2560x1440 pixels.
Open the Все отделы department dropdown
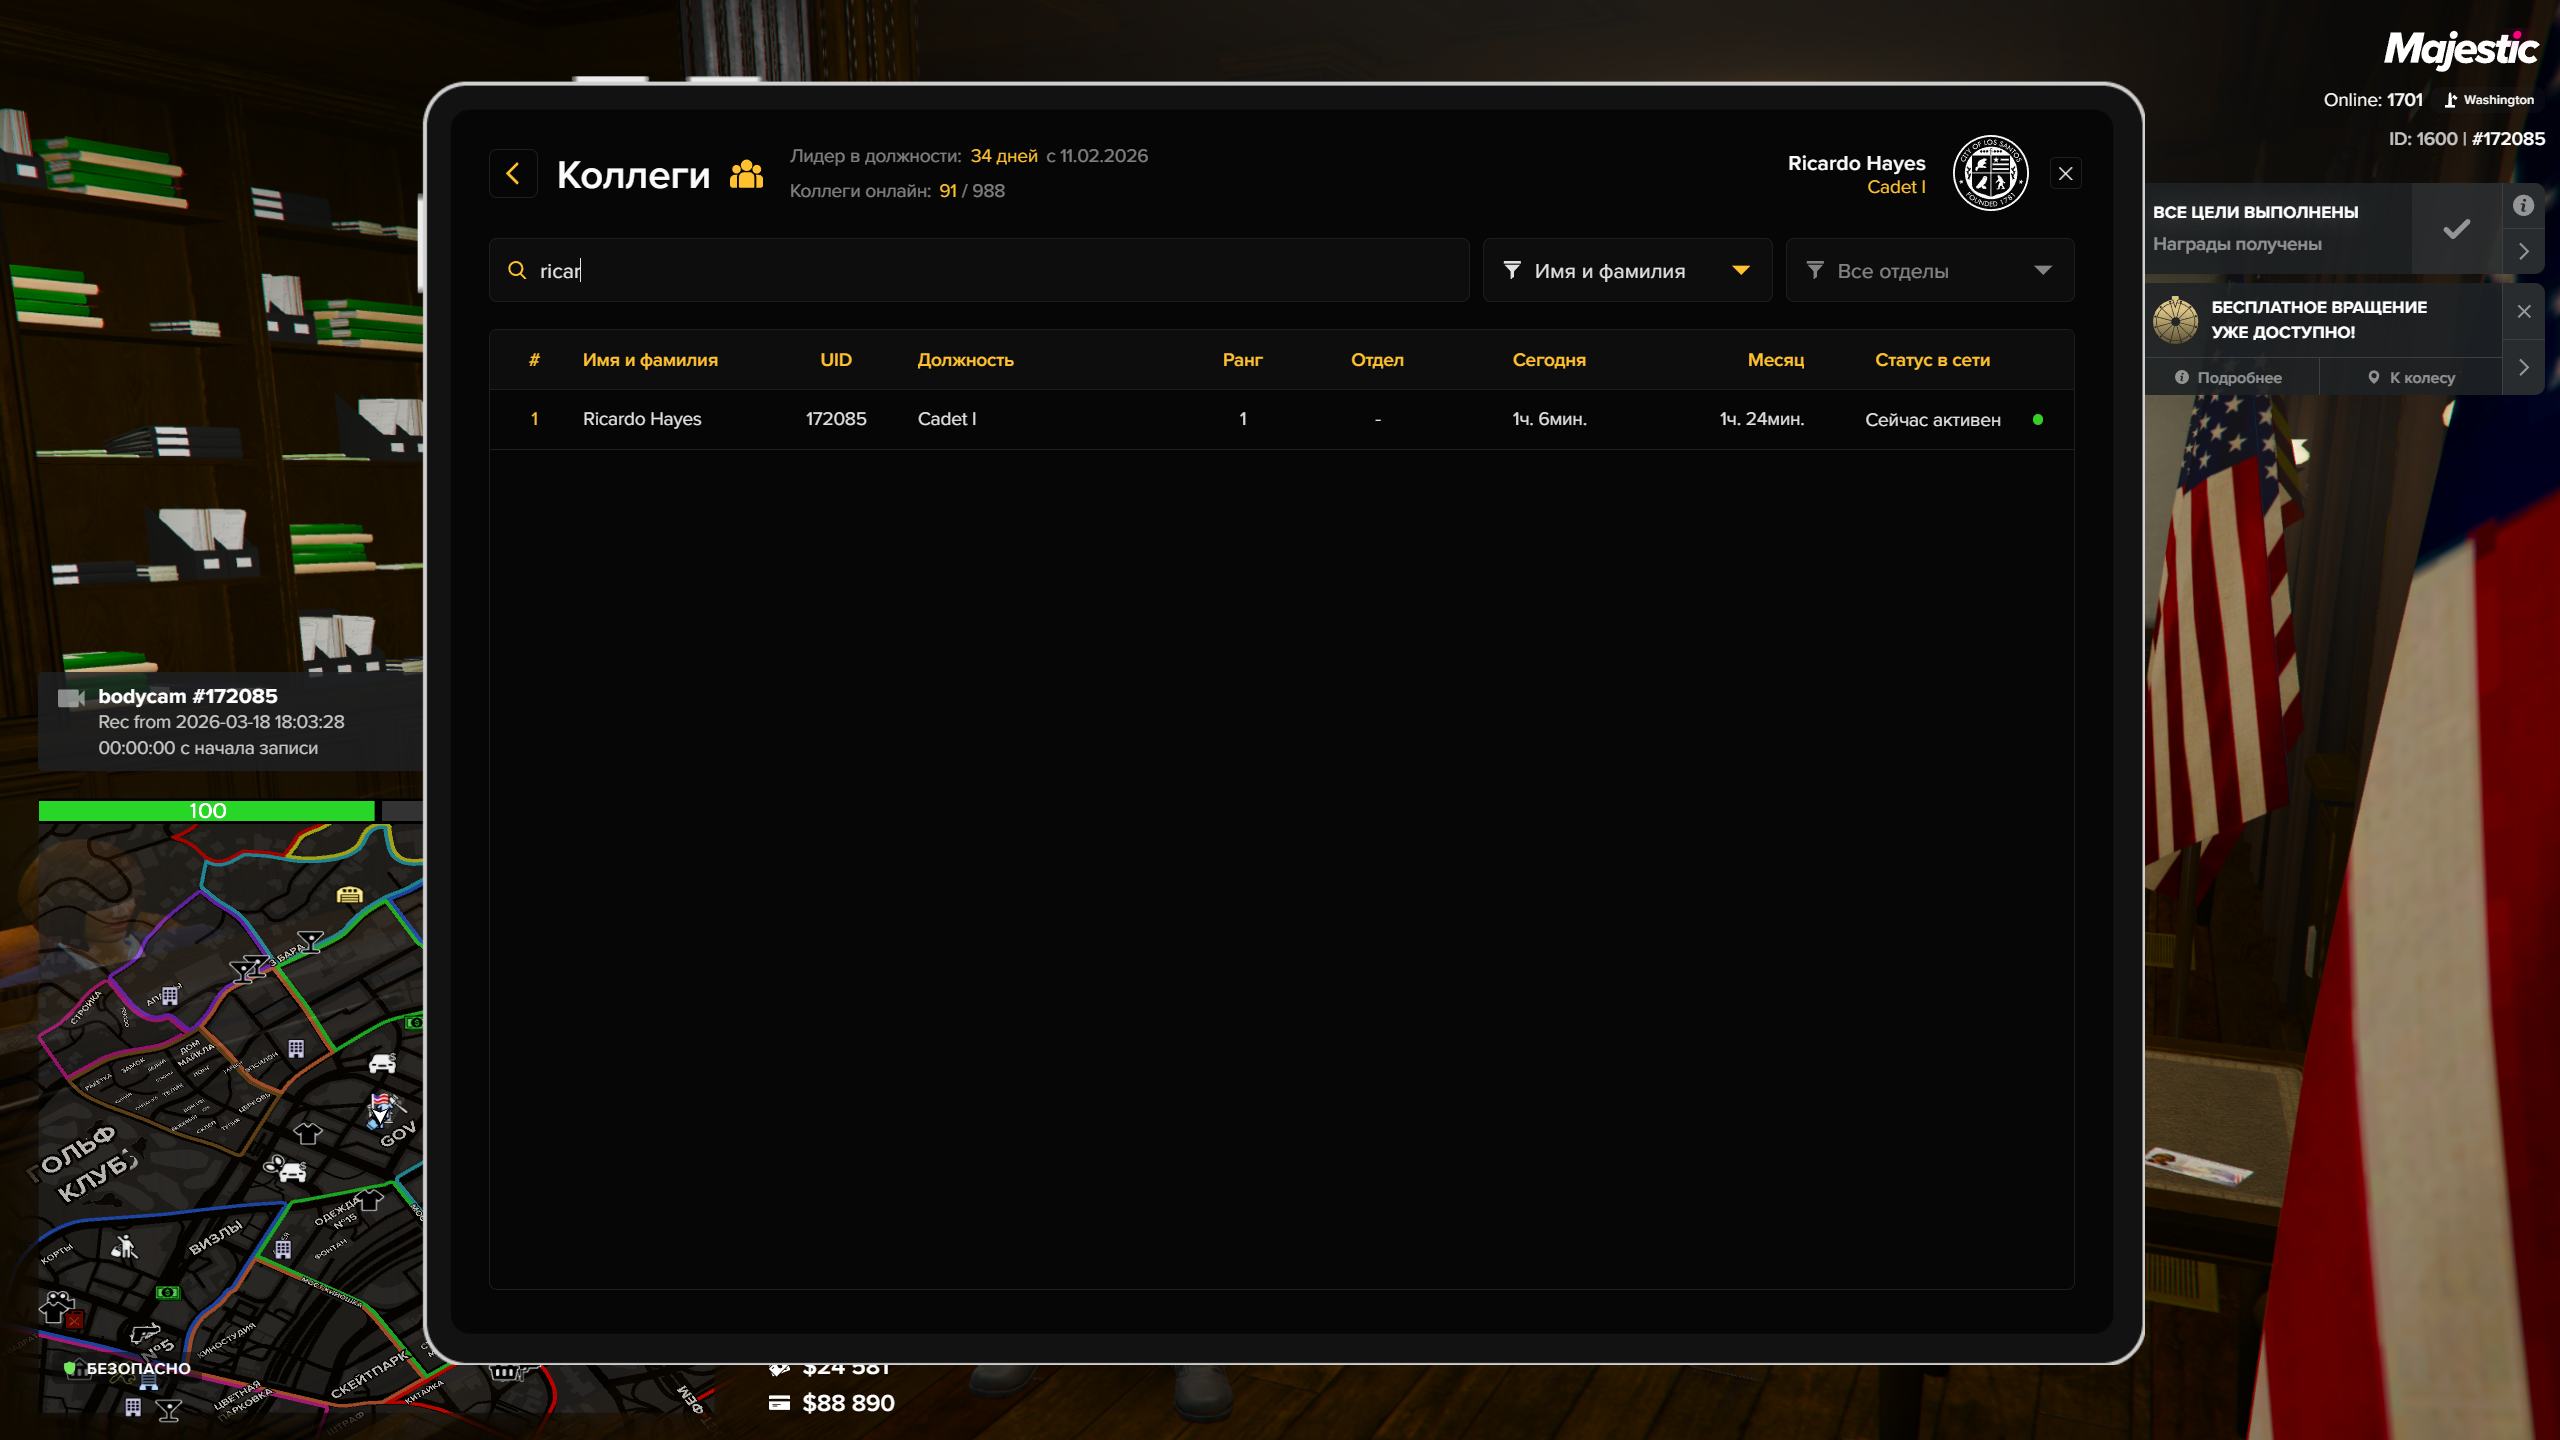(1929, 270)
